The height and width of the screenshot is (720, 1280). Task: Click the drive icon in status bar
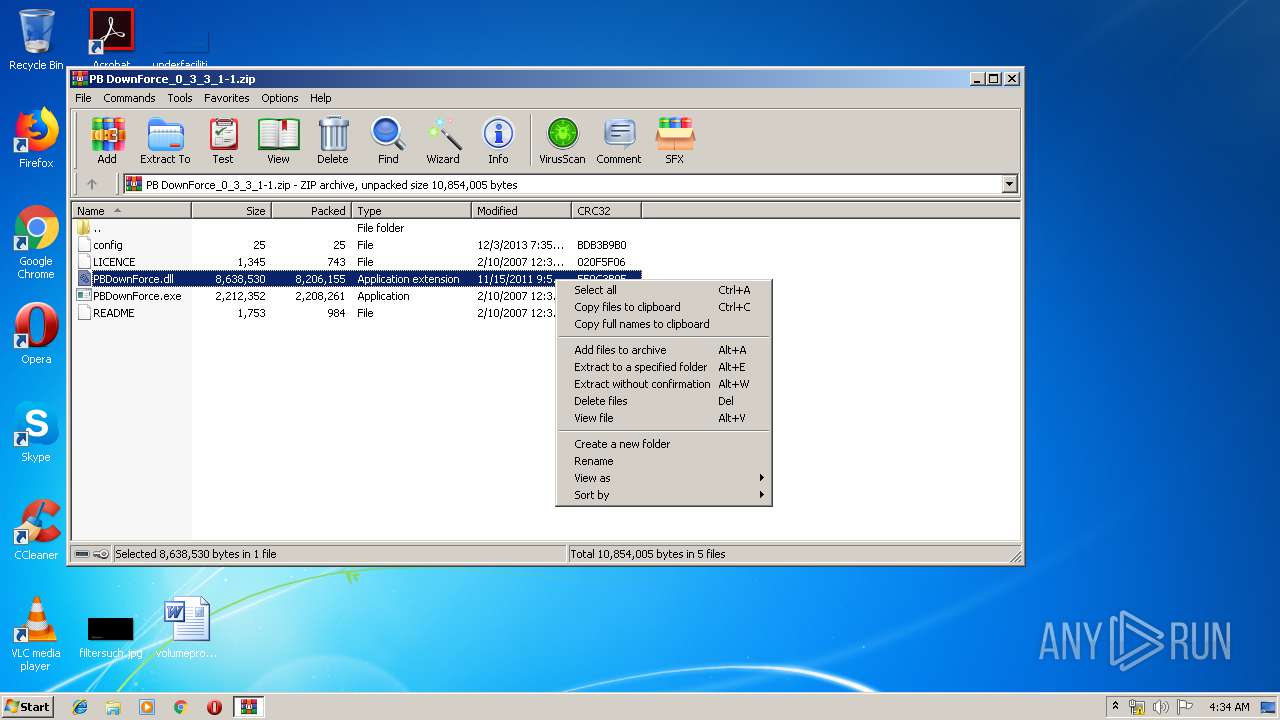point(83,554)
